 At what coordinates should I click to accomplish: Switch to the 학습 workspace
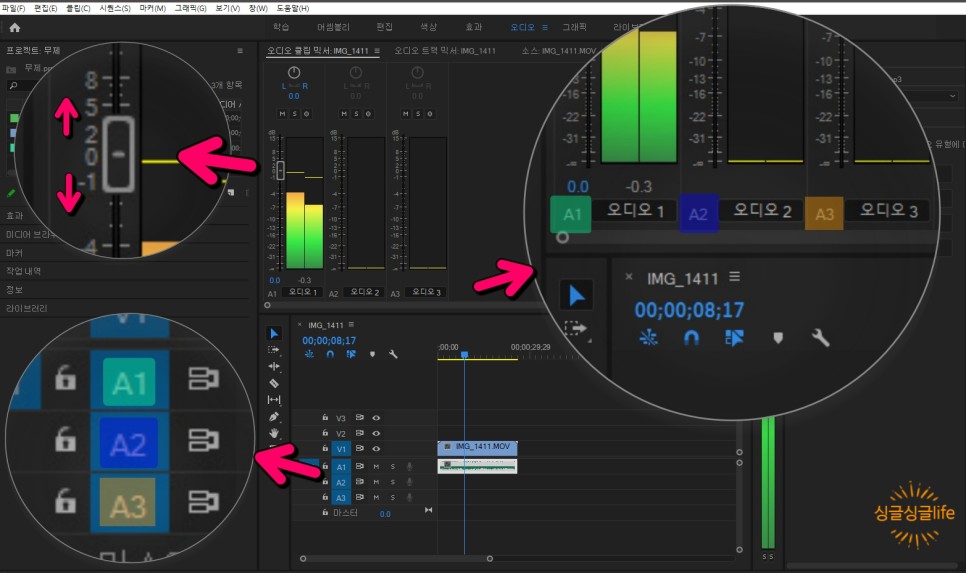[281, 27]
